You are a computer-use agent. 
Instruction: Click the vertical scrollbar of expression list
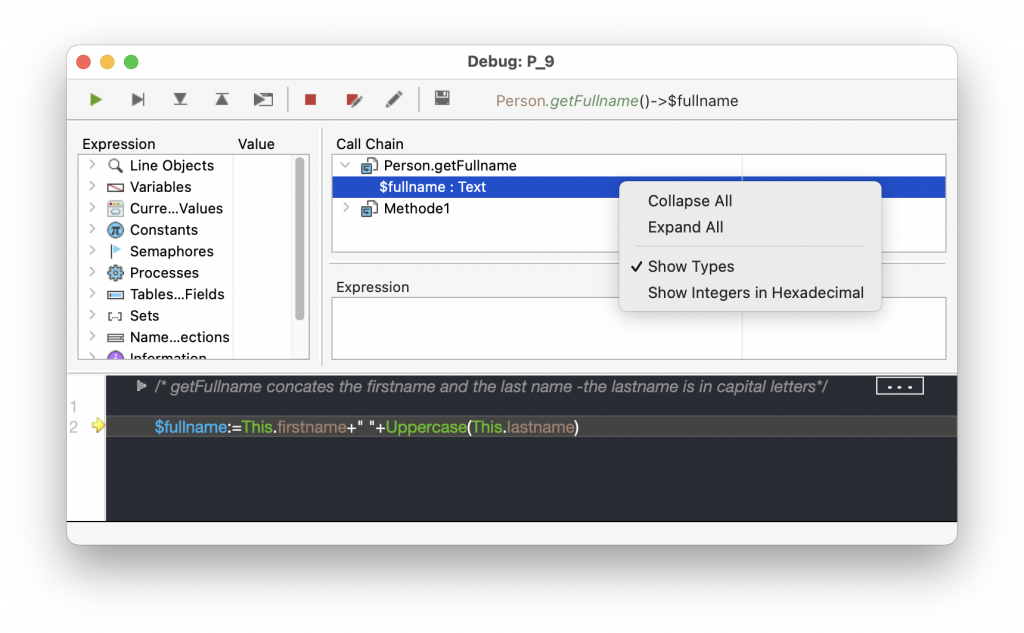(300, 238)
